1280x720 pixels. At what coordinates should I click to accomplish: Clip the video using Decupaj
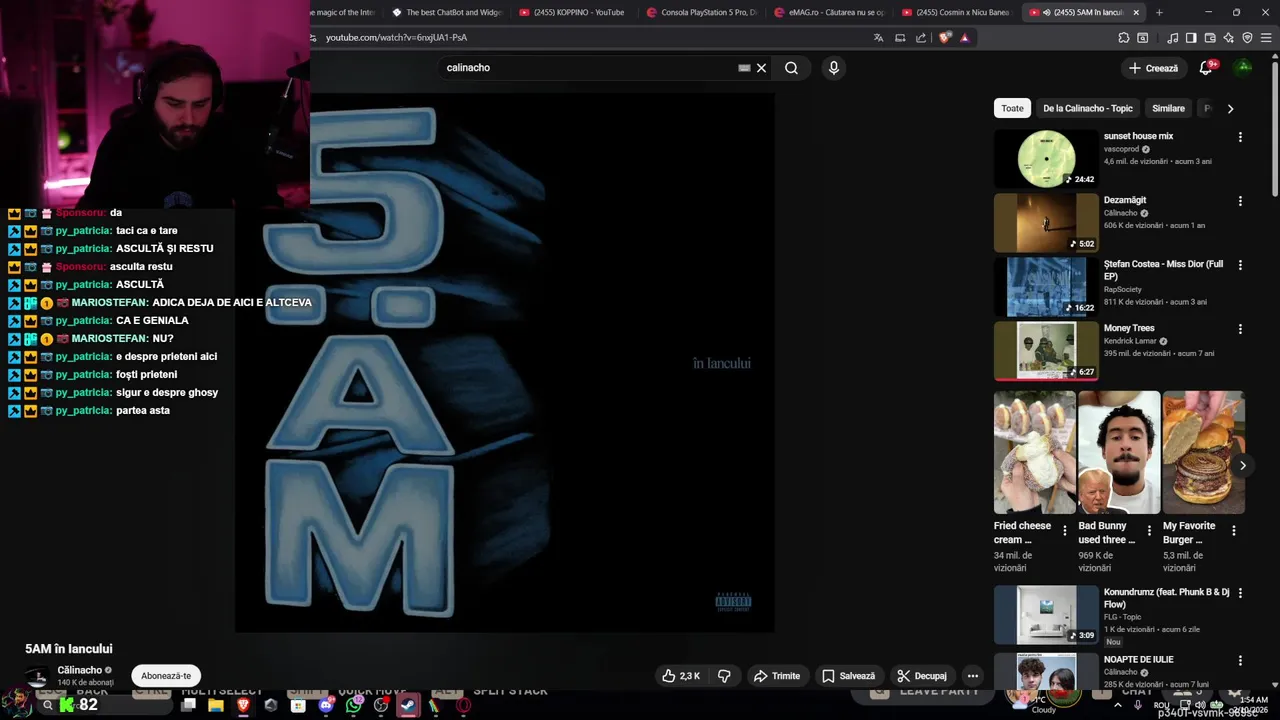922,676
